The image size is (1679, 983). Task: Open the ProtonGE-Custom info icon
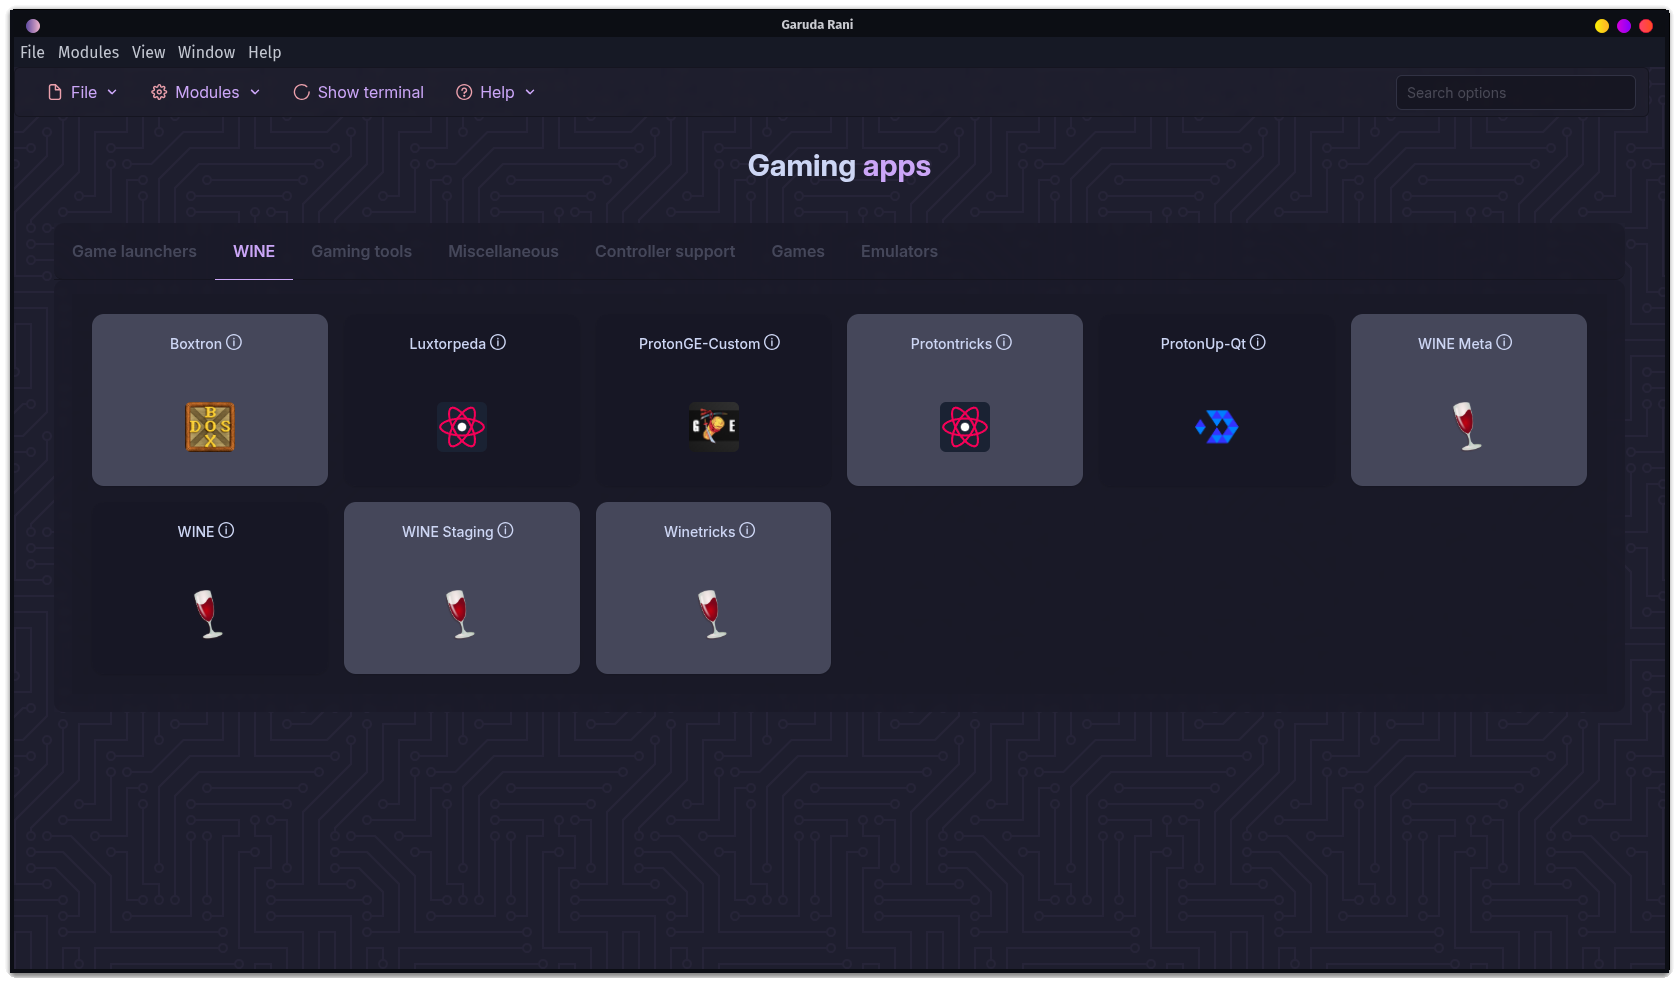click(x=772, y=342)
